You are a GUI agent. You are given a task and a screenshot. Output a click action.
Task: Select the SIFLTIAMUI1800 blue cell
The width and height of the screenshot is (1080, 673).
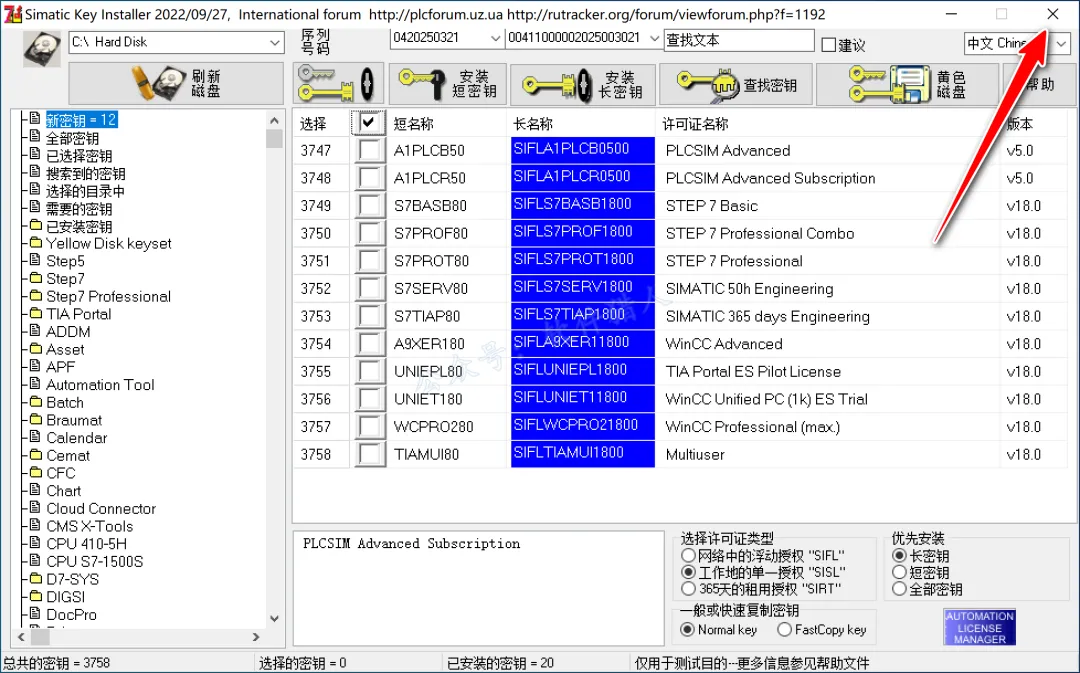point(583,454)
